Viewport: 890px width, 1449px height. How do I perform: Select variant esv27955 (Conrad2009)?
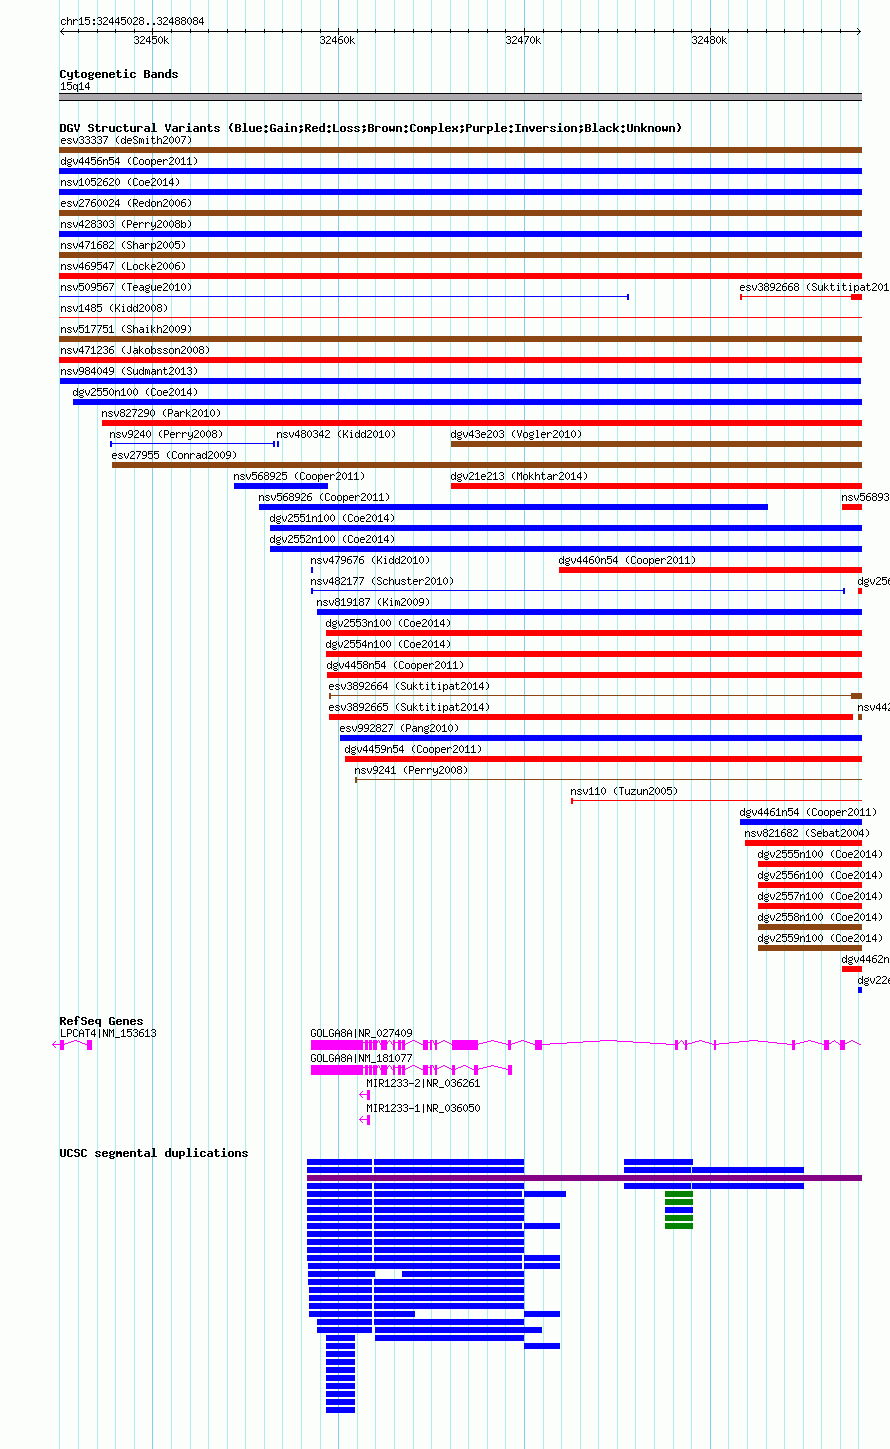point(174,455)
